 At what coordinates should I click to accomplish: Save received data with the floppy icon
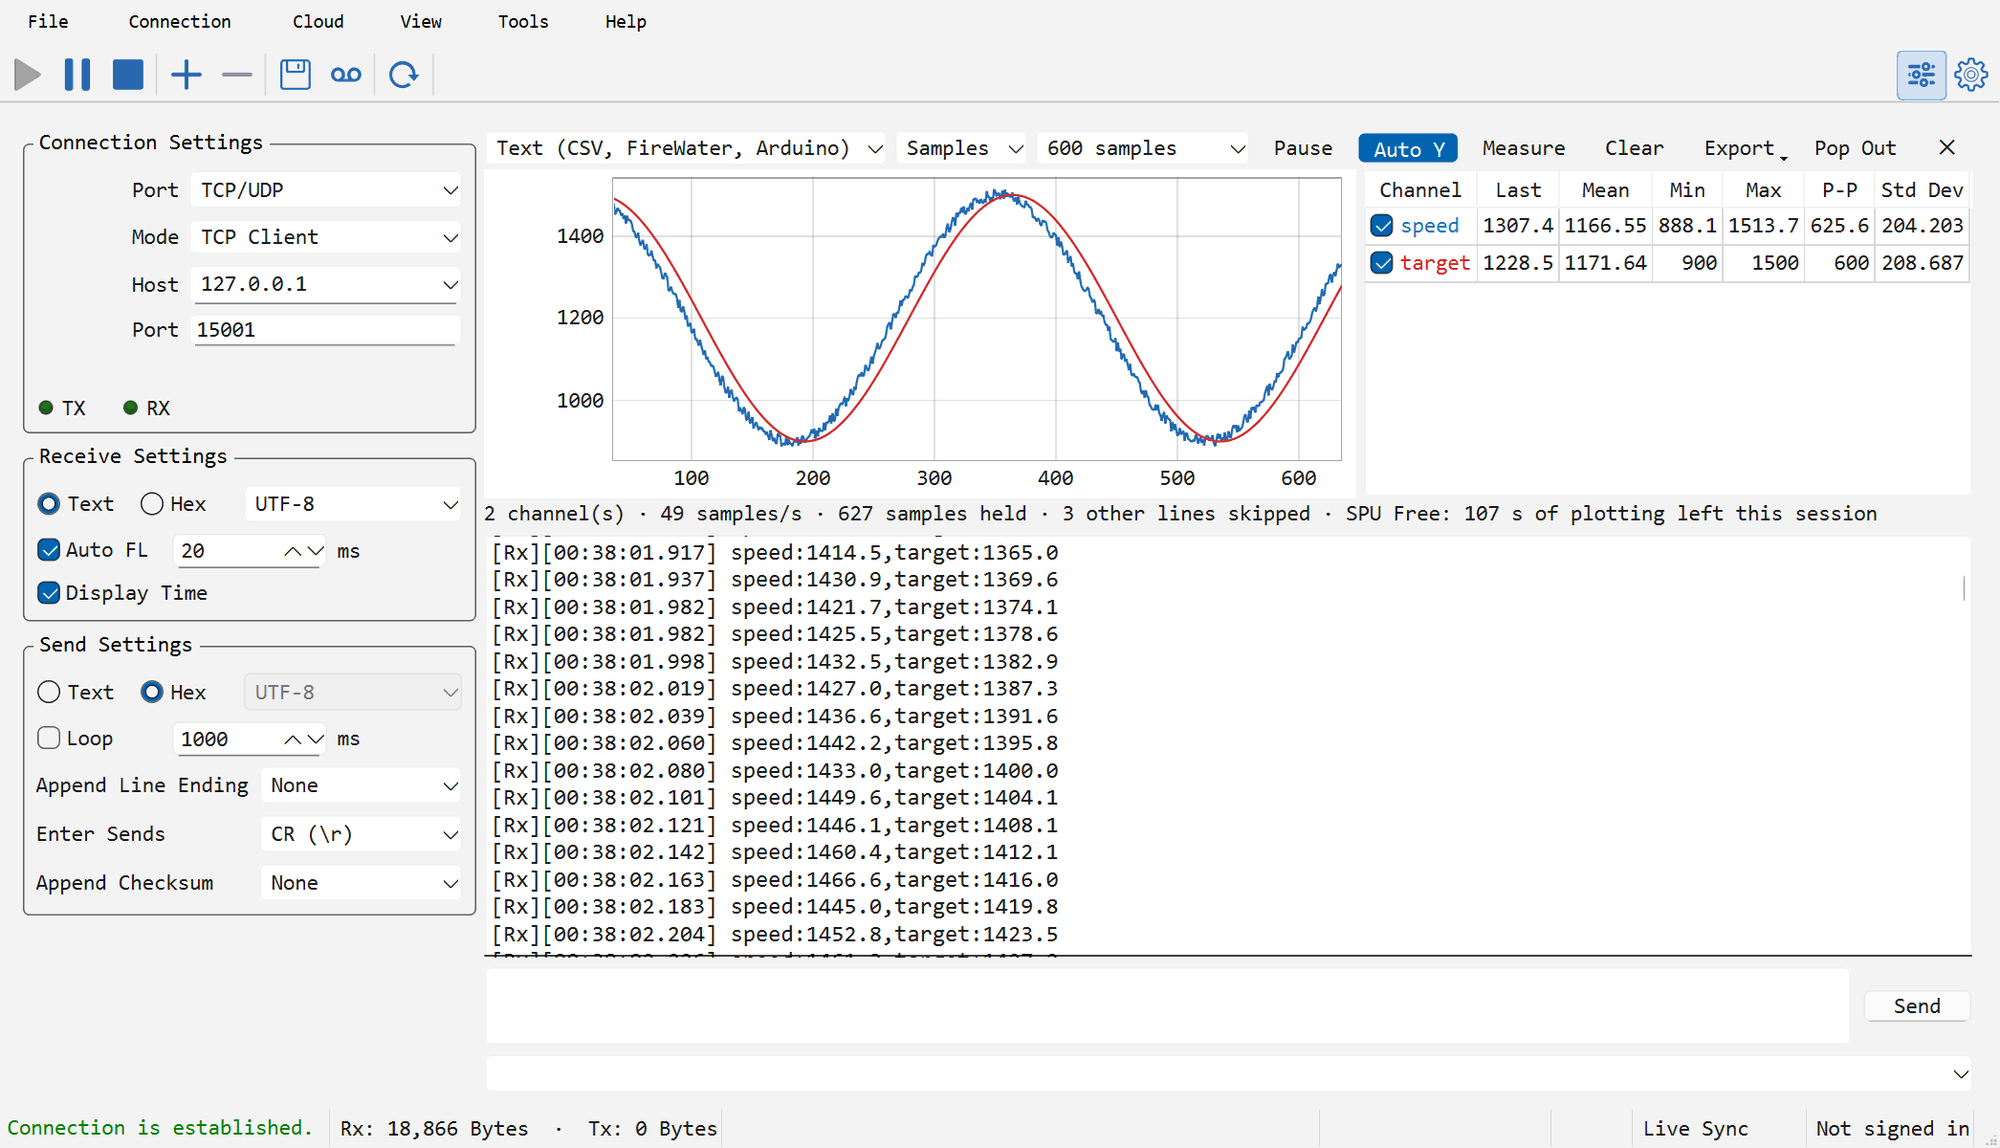pyautogui.click(x=295, y=75)
